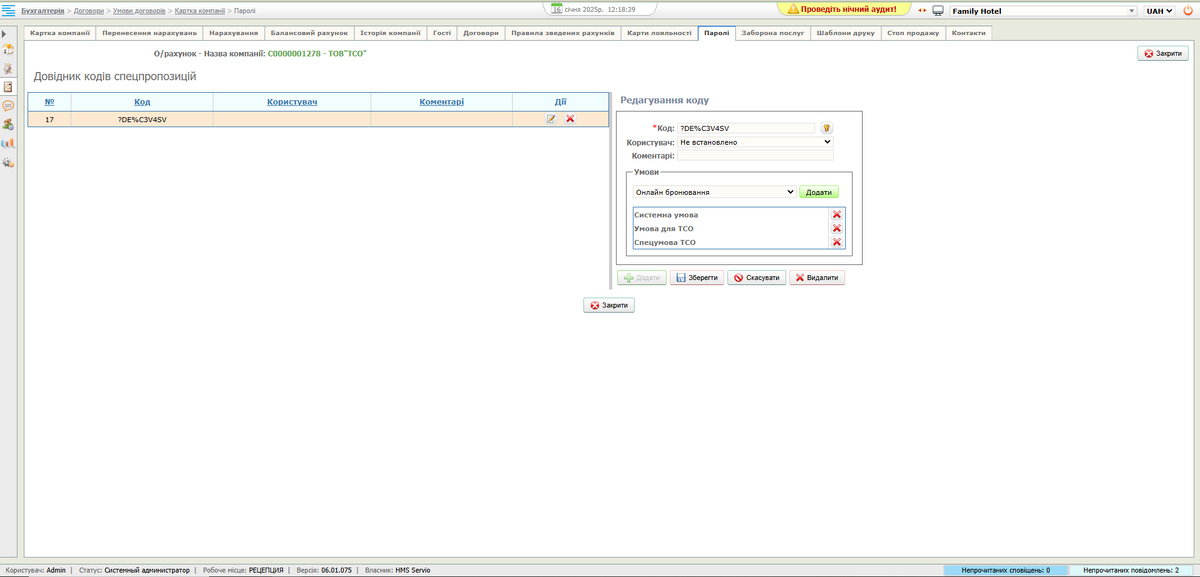Open the hamburger menu icon at top left
This screenshot has height=577, width=1200.
[9, 10]
